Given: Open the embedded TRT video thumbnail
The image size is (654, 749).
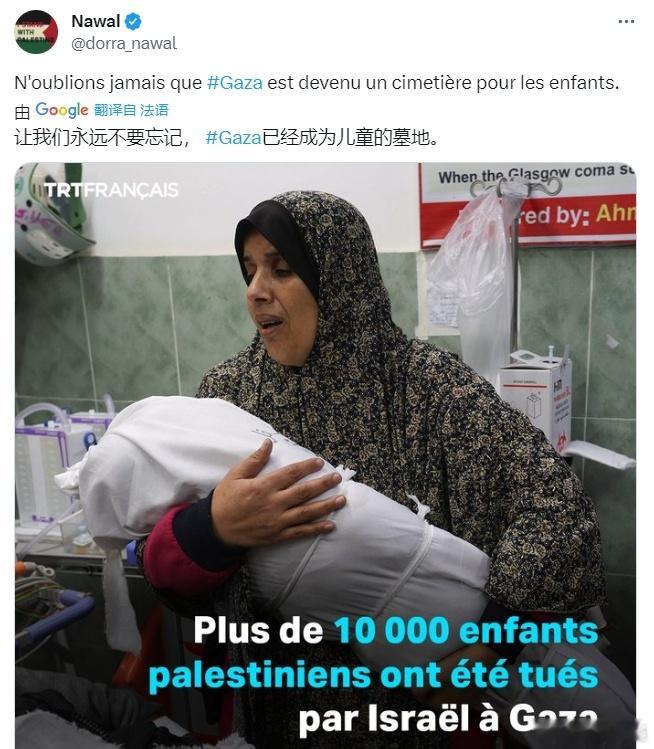Looking at the screenshot, I should 325,456.
